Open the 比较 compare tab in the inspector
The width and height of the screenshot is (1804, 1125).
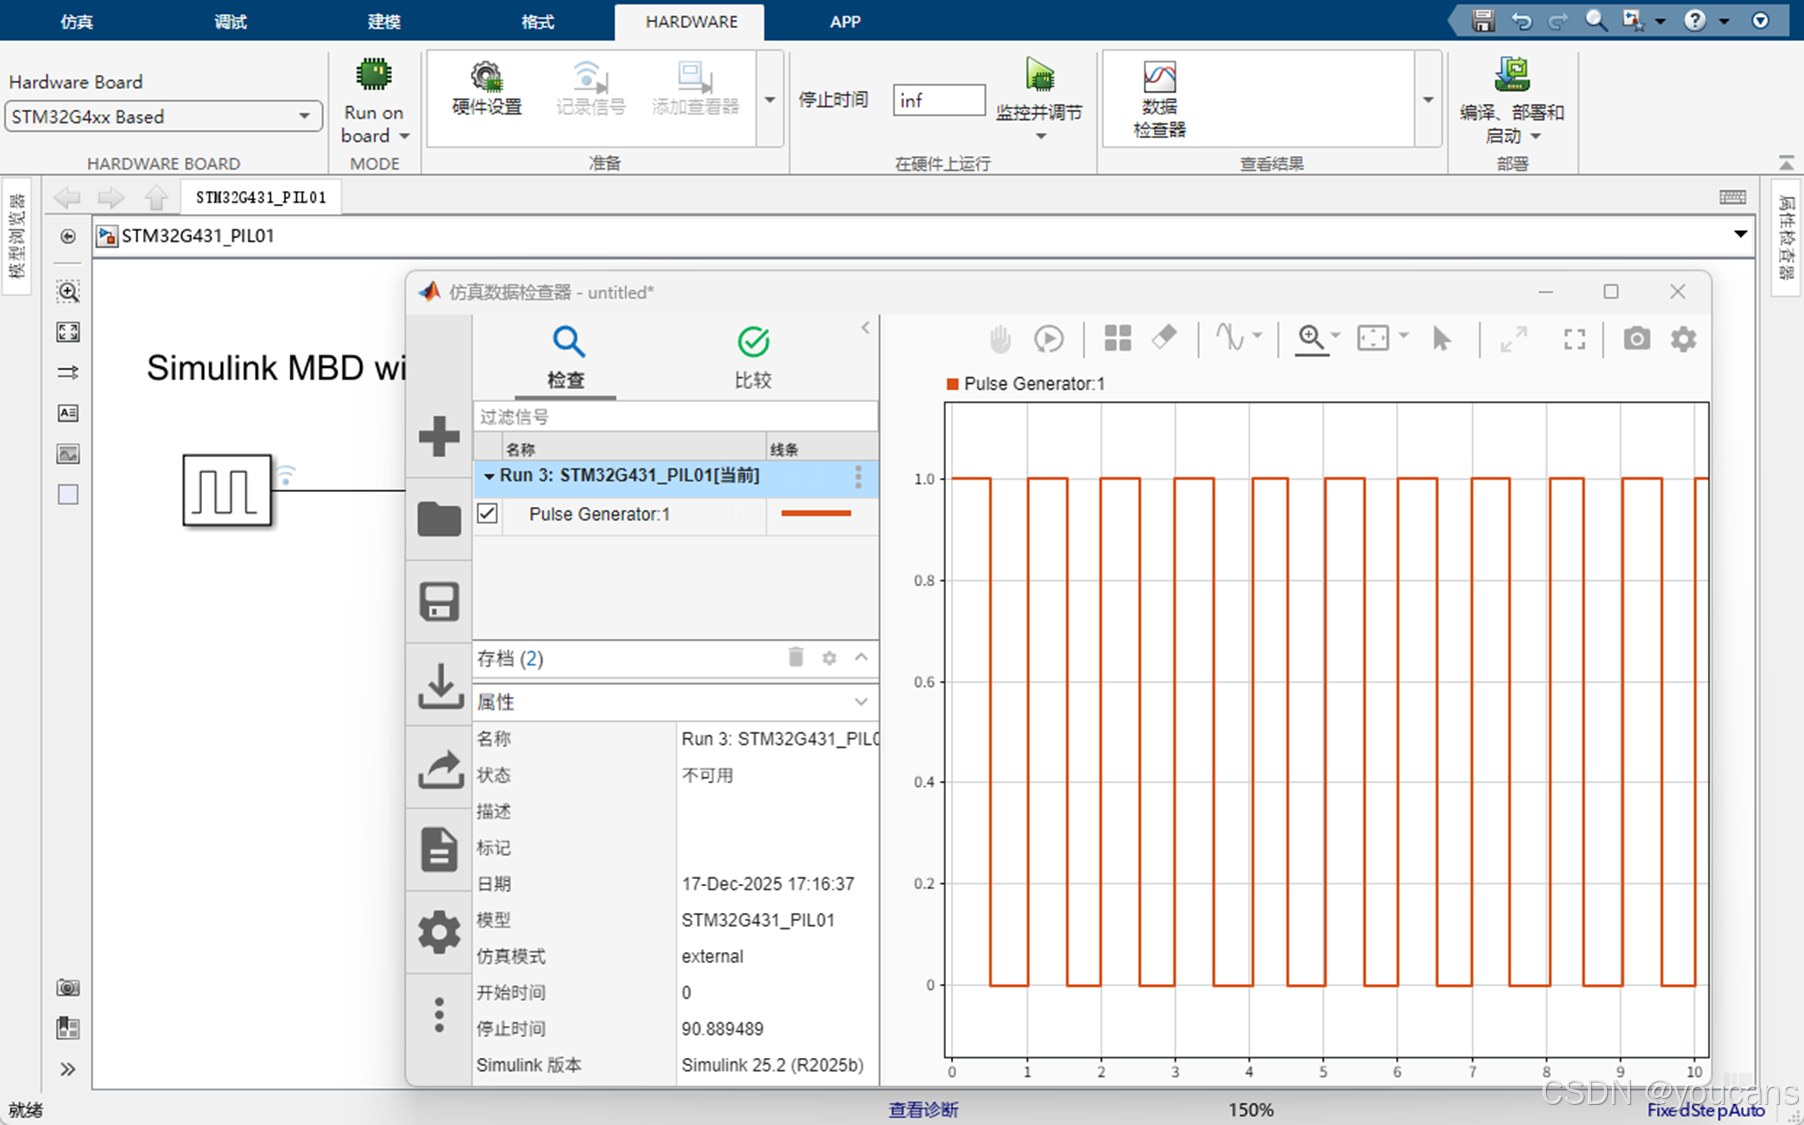point(753,358)
